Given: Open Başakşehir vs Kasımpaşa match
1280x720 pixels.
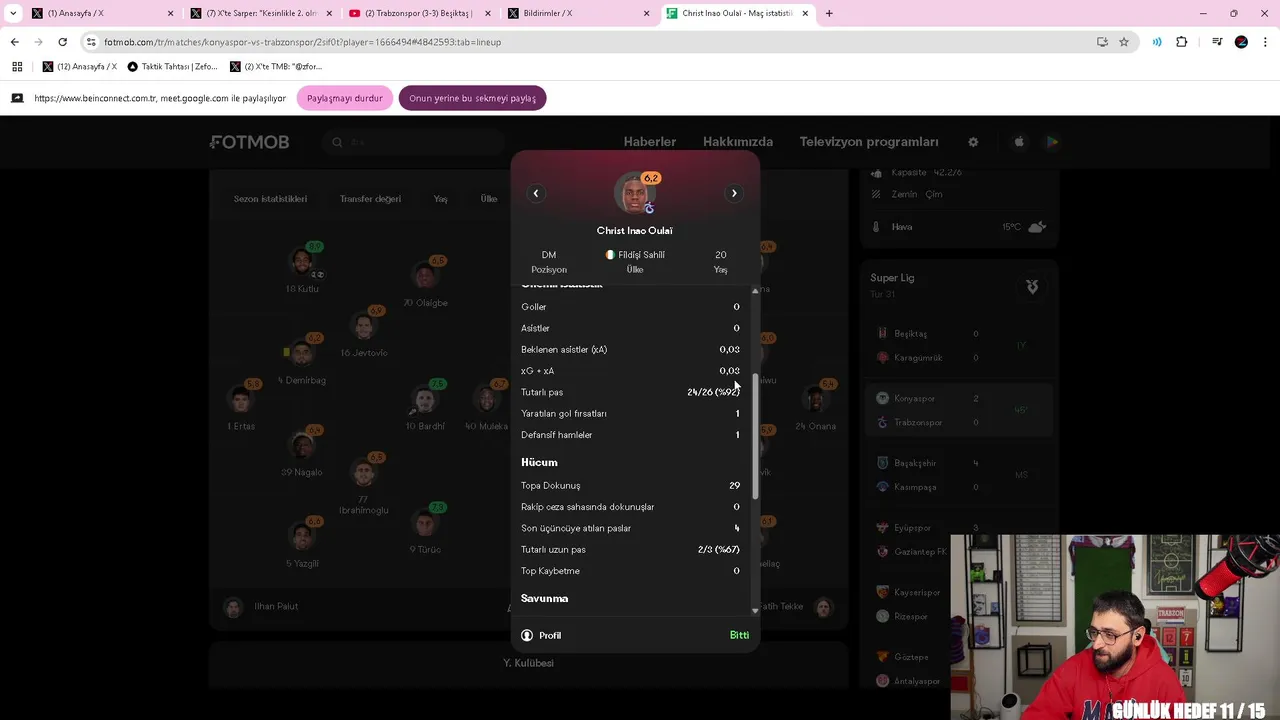Looking at the screenshot, I should point(959,475).
